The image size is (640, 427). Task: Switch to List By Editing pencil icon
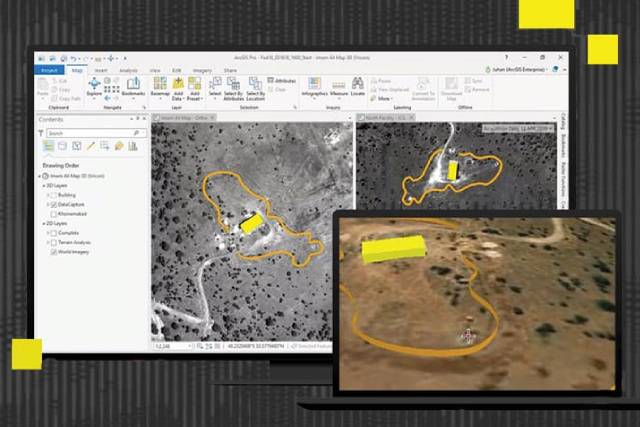click(x=91, y=146)
